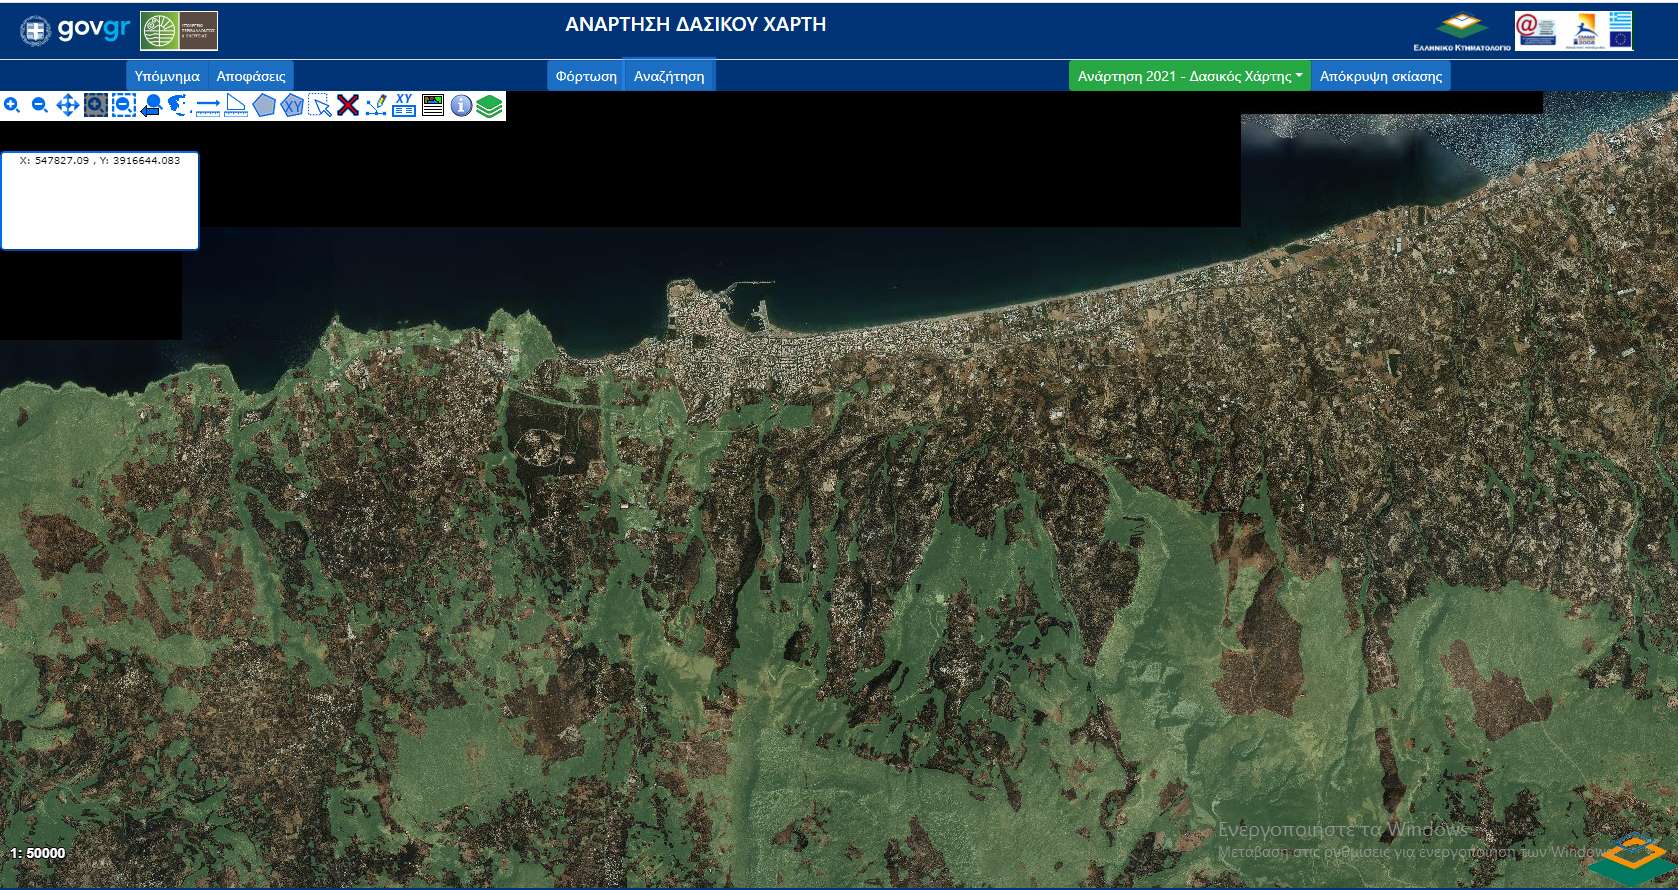This screenshot has width=1678, height=890.
Task: Click the Φόρτωση button
Action: click(586, 76)
